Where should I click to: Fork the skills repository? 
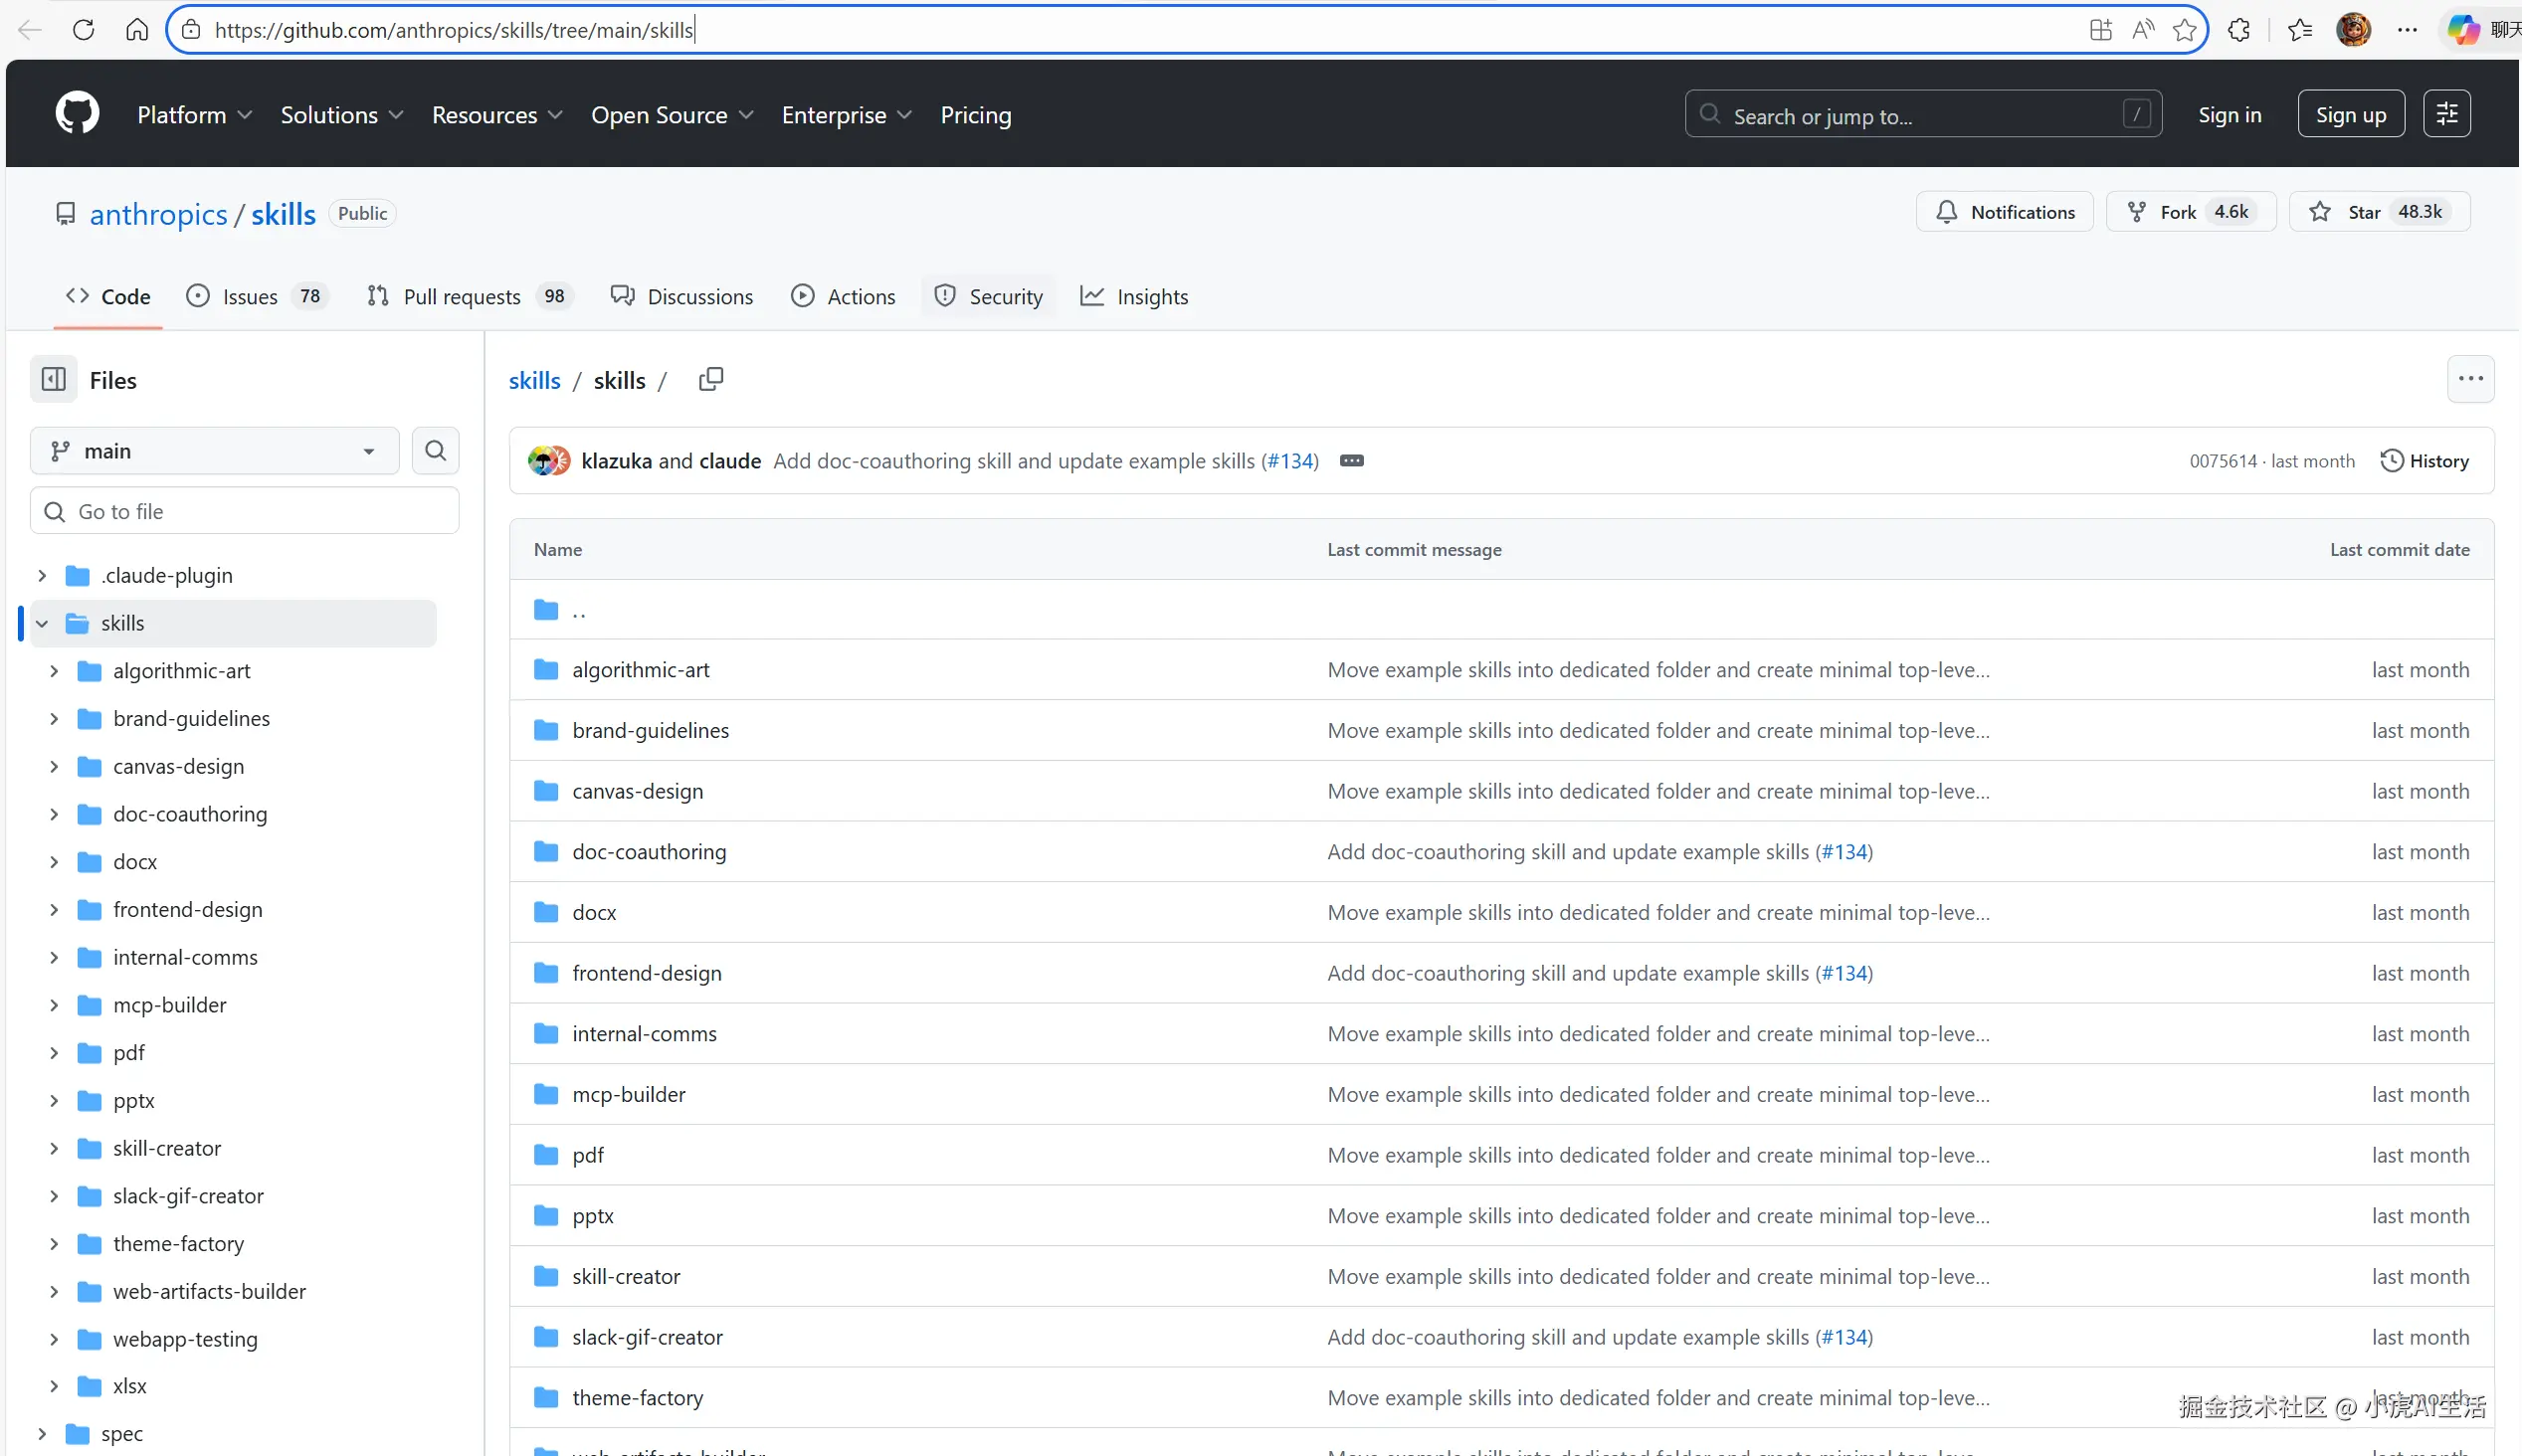[x=2190, y=212]
